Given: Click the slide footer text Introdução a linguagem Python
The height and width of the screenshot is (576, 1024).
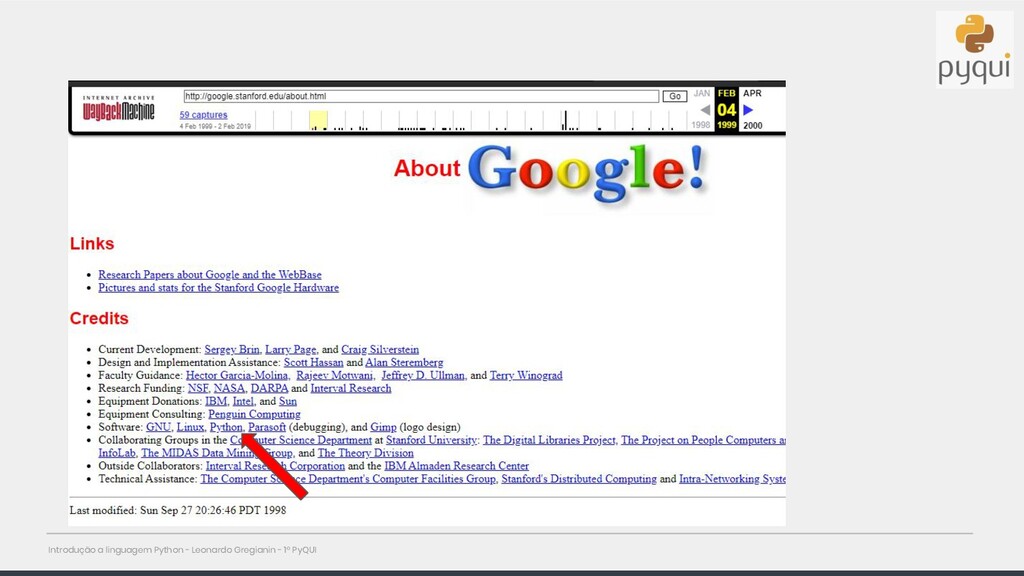Looking at the screenshot, I should [182, 550].
